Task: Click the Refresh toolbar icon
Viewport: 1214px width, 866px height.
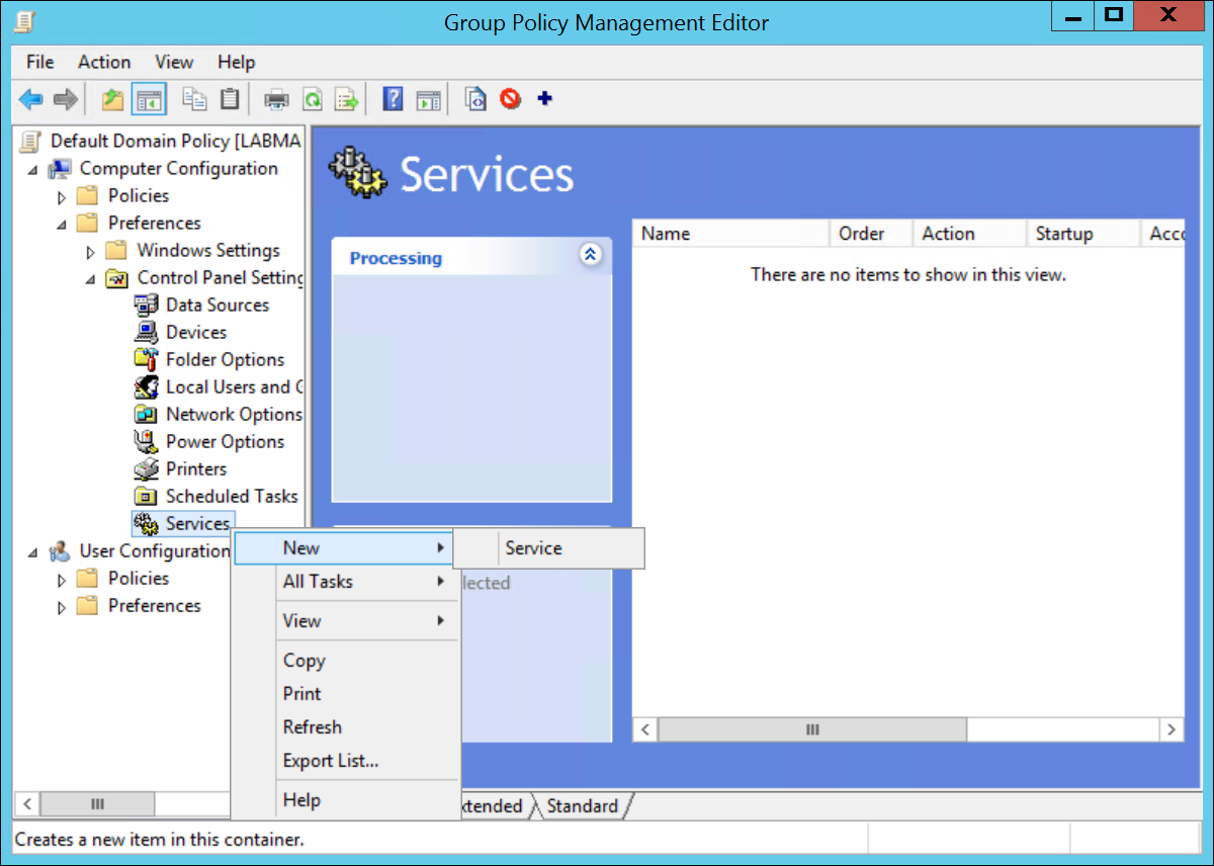Action: click(313, 99)
